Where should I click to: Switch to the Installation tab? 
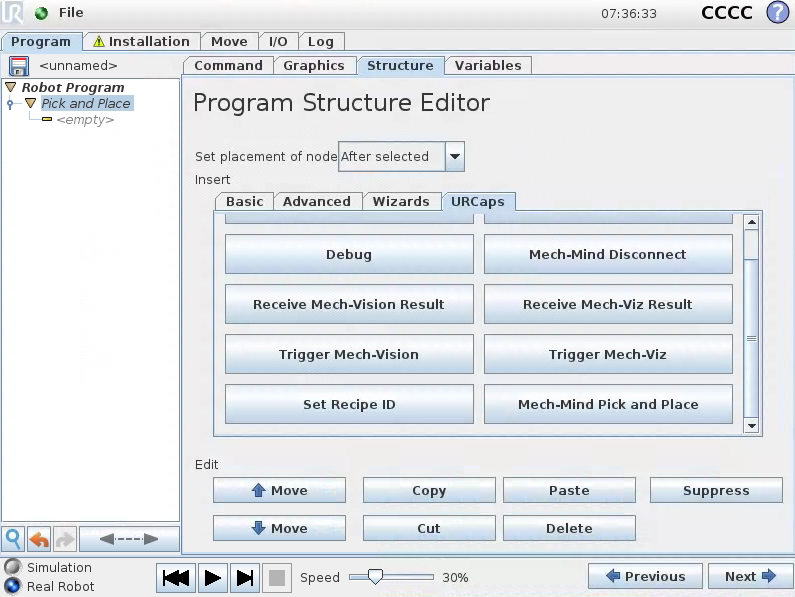point(141,42)
